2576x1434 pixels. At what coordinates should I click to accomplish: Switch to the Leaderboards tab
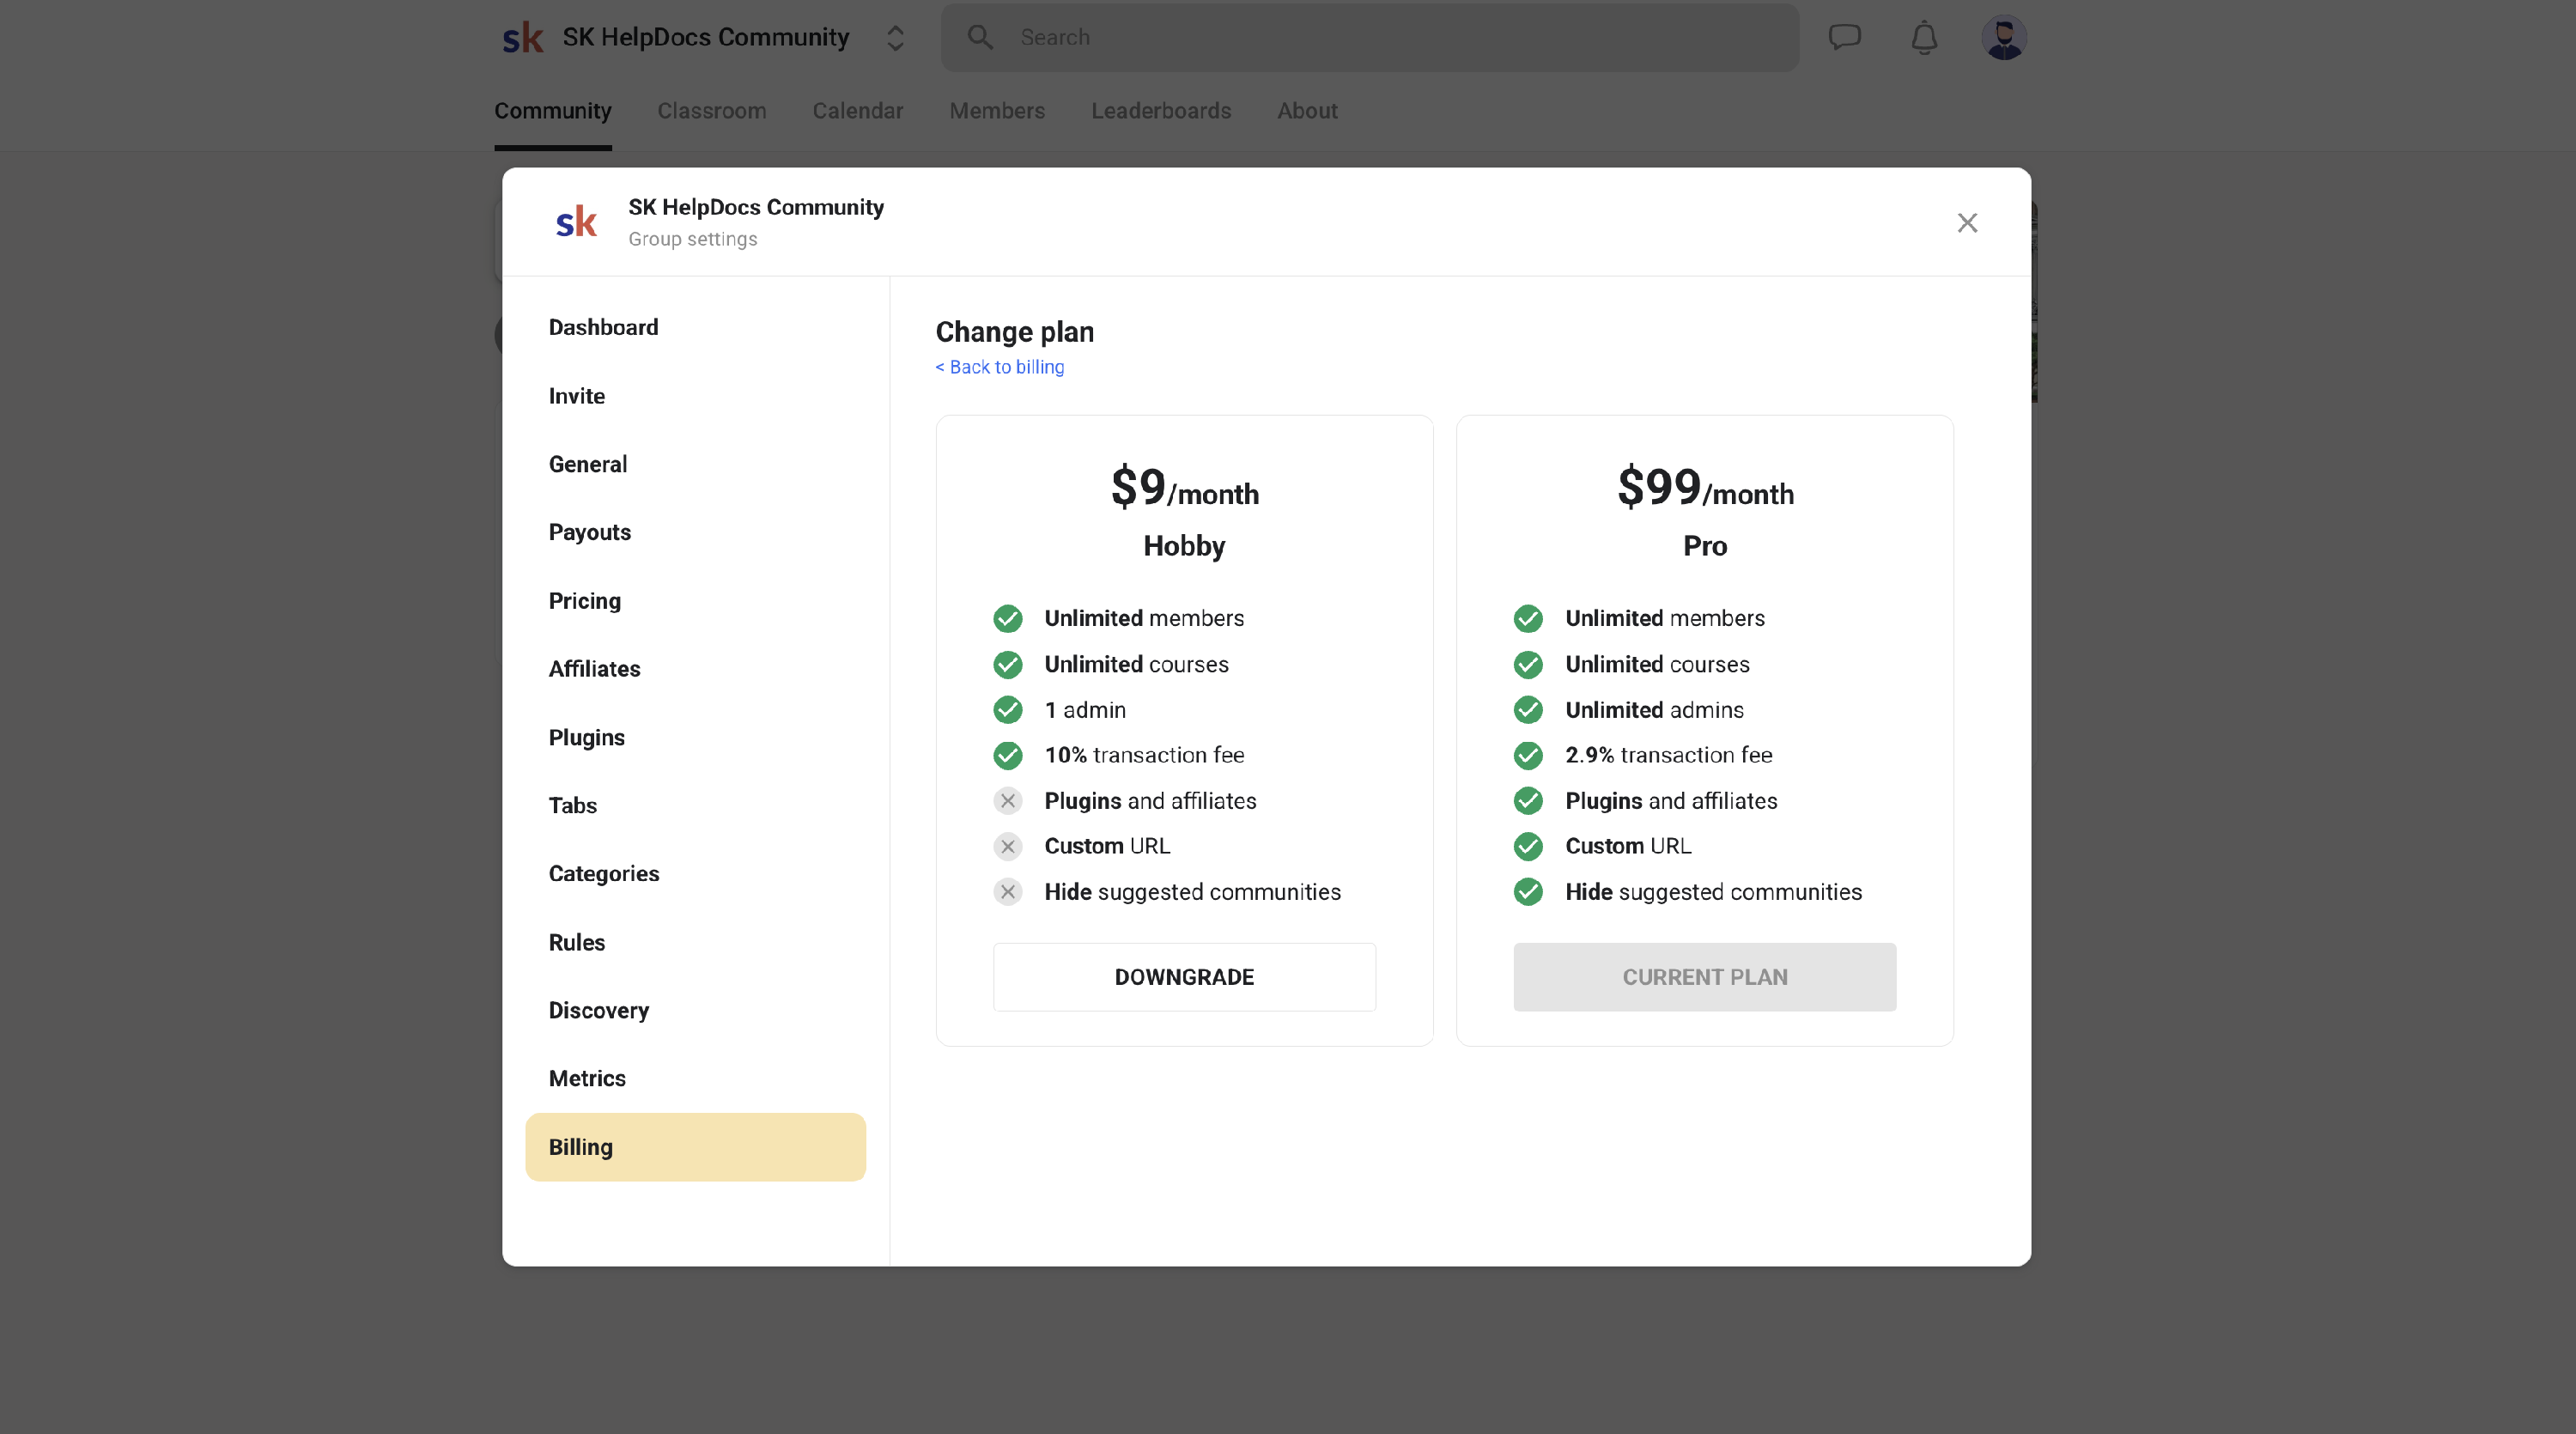coord(1160,111)
